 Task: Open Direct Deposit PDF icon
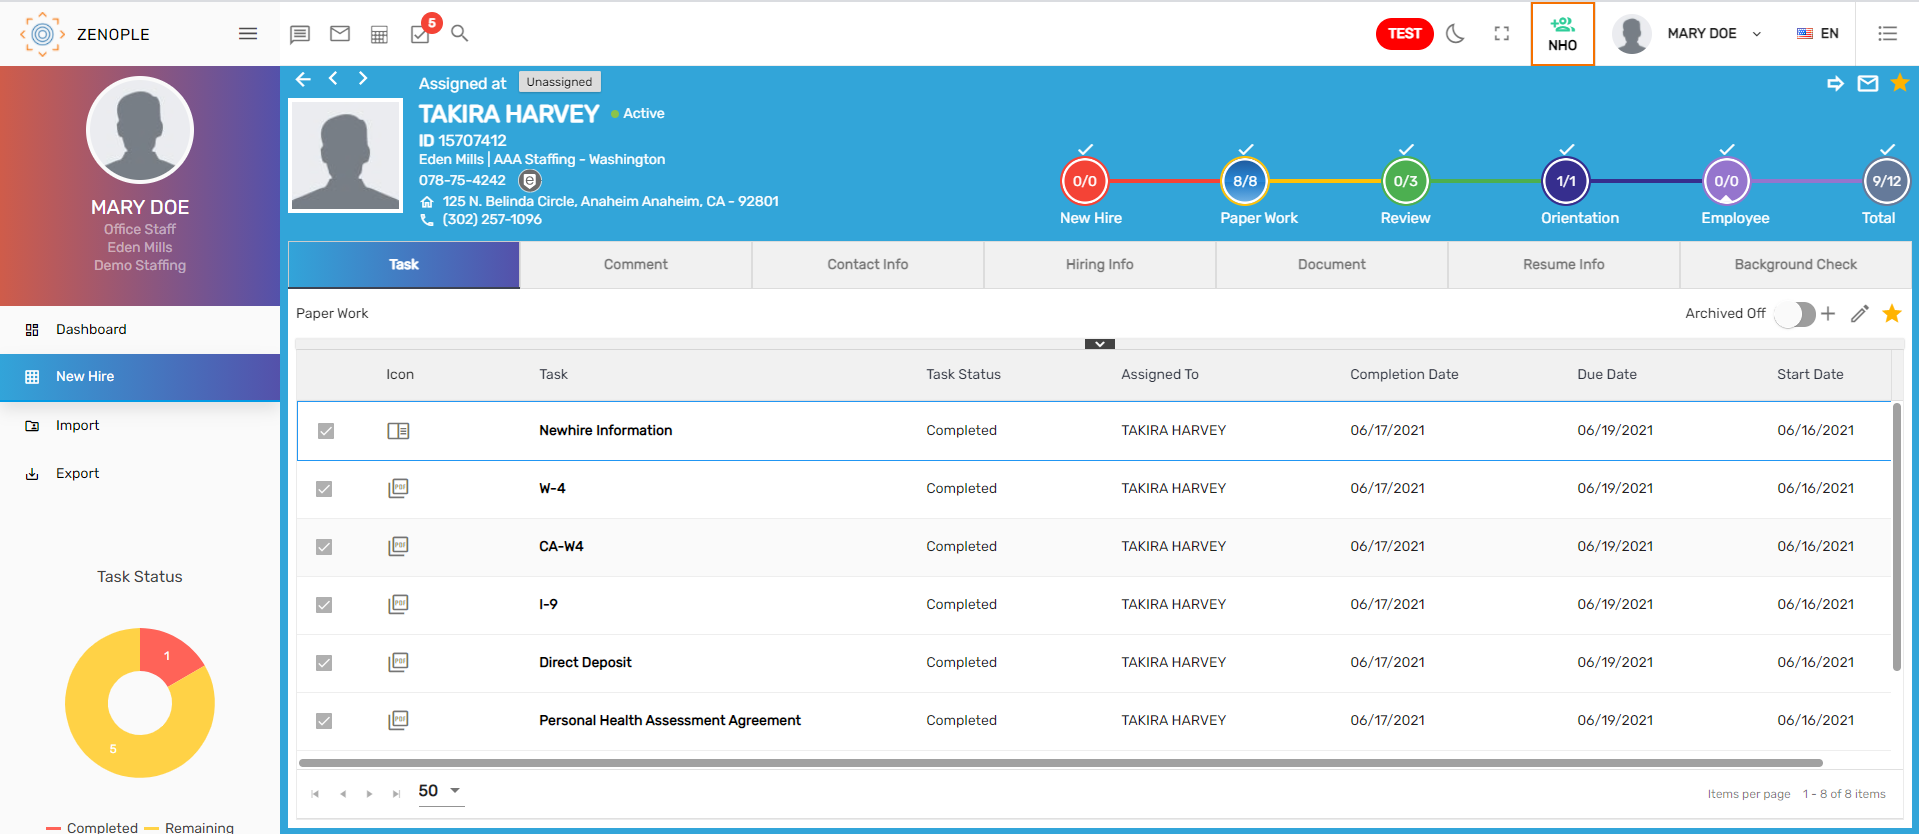point(398,662)
